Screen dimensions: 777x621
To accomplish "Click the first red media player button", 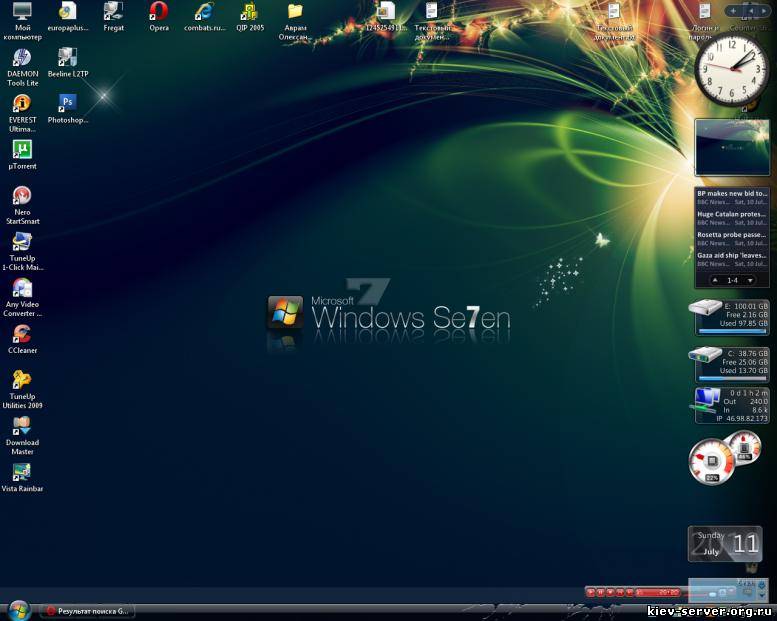I will pyautogui.click(x=591, y=592).
